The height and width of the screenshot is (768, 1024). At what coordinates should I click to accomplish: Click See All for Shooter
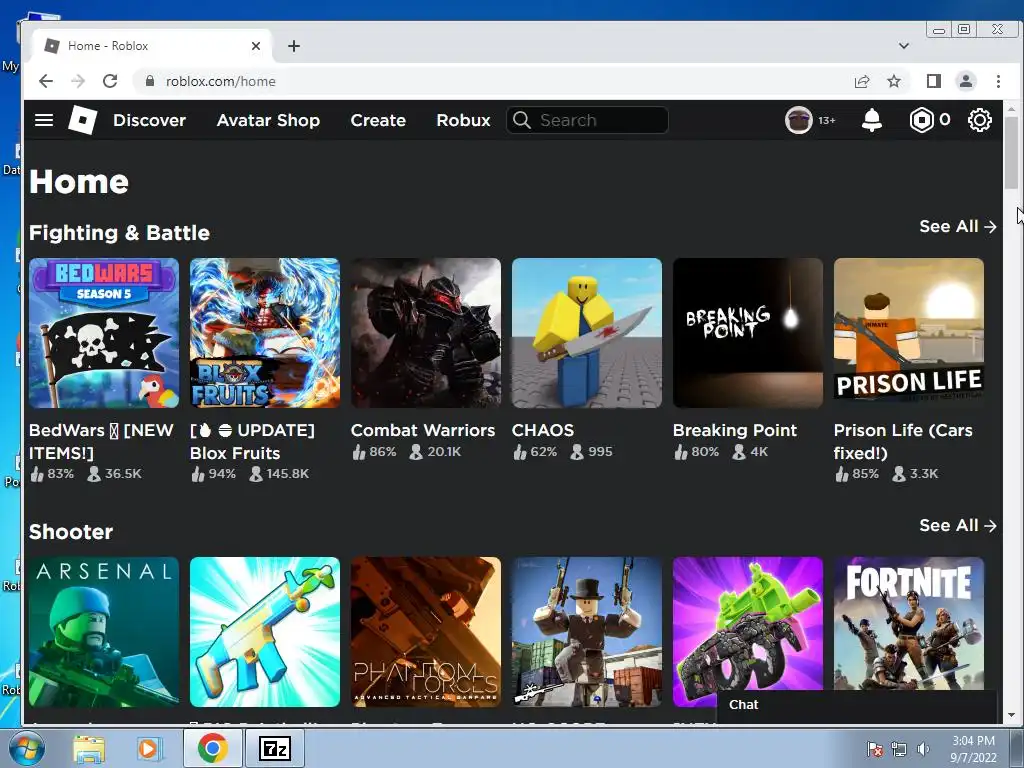click(957, 526)
